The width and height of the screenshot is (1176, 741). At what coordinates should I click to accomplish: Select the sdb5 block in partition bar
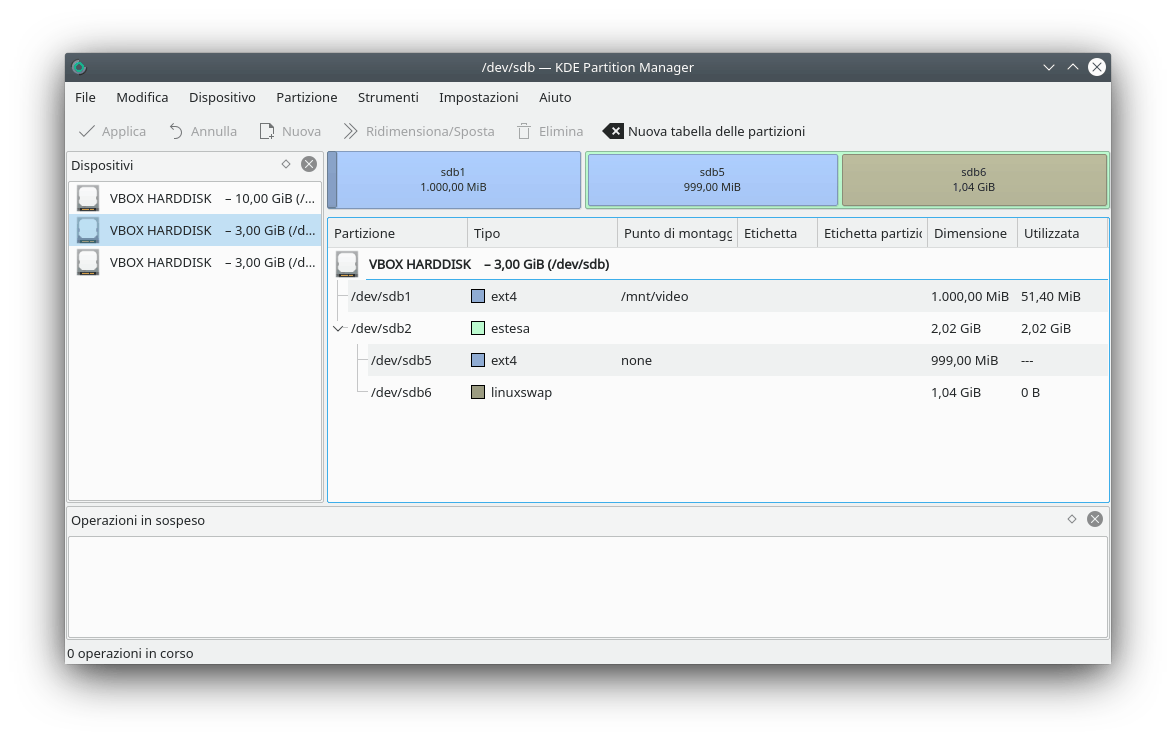coord(712,180)
